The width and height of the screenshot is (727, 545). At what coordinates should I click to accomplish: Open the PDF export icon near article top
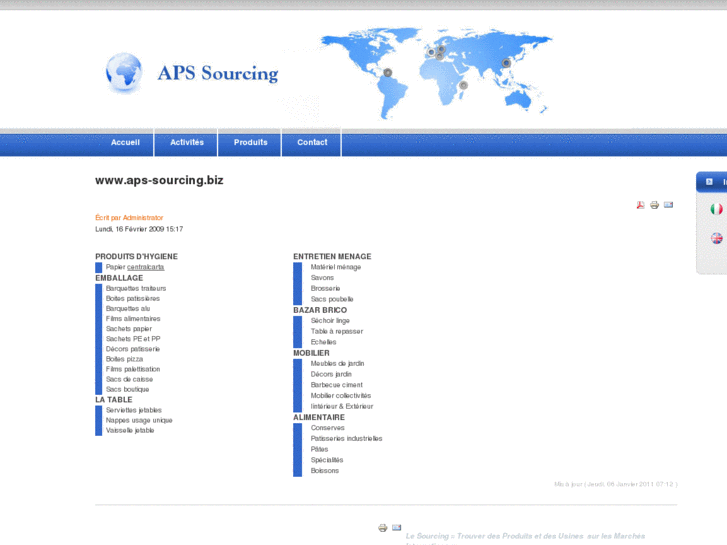[640, 205]
